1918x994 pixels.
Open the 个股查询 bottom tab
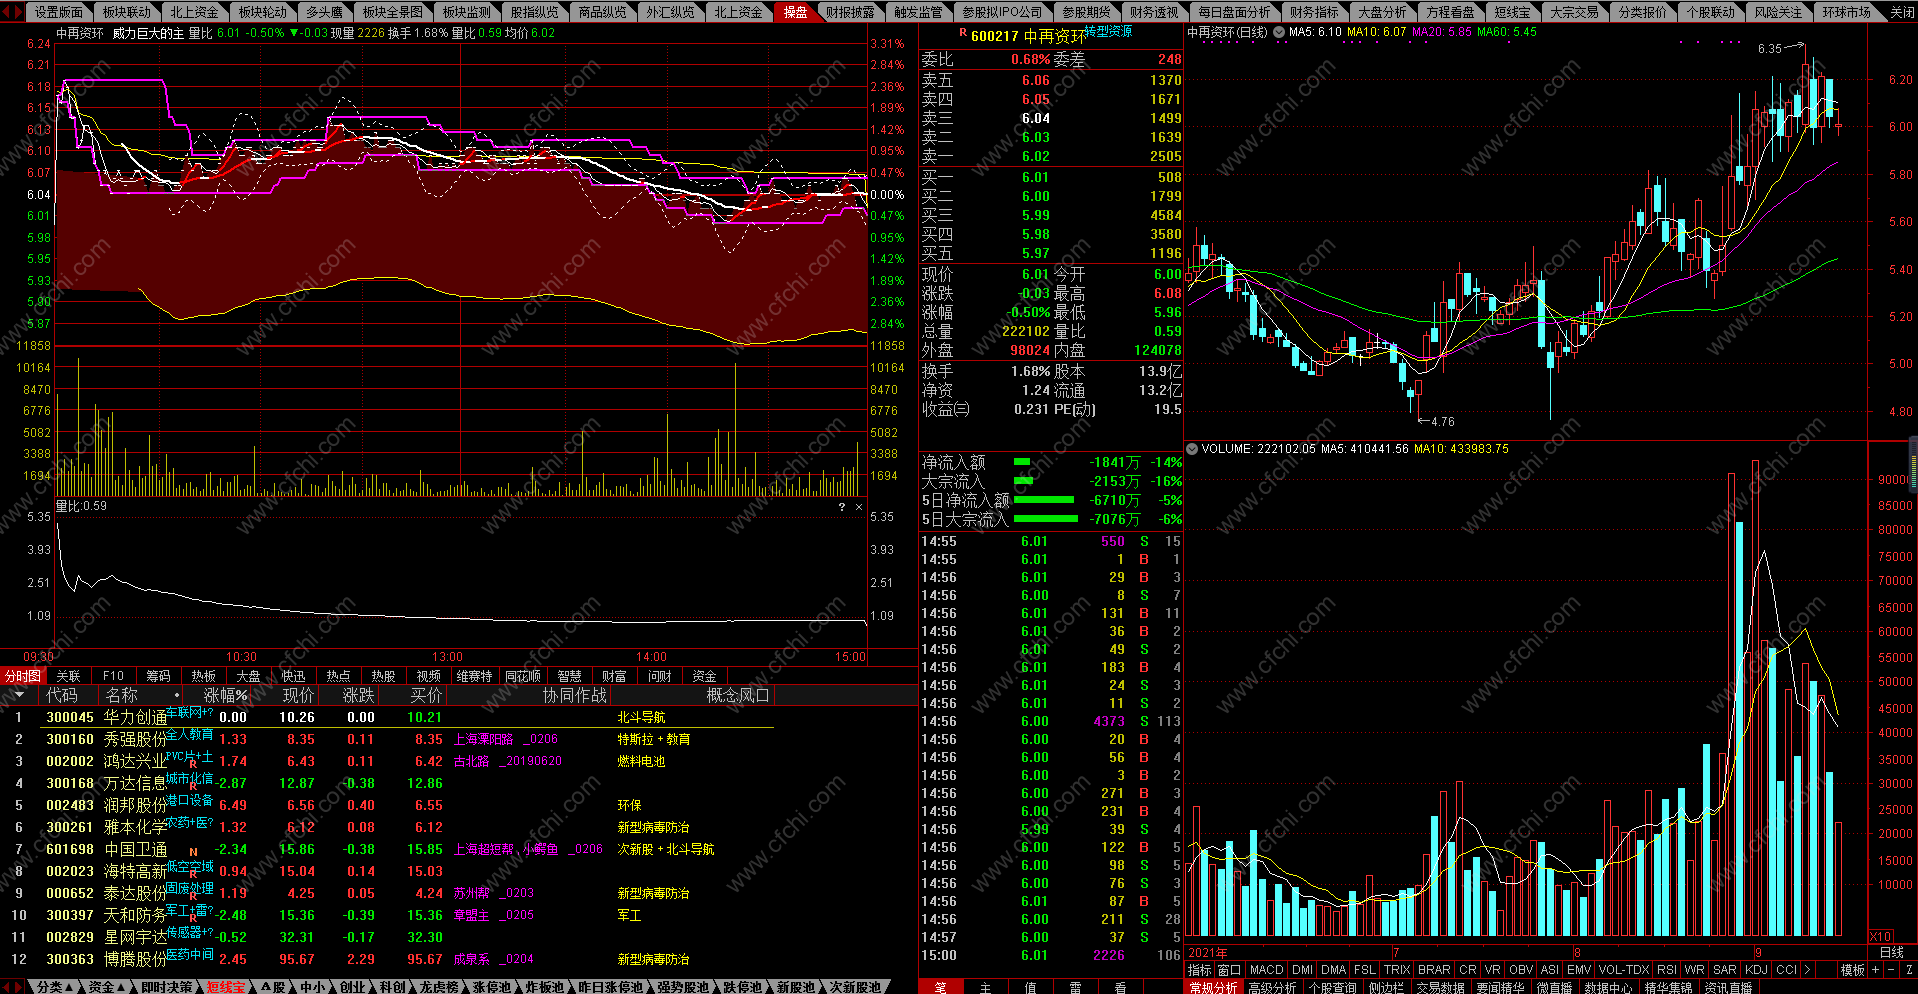pos(1332,987)
